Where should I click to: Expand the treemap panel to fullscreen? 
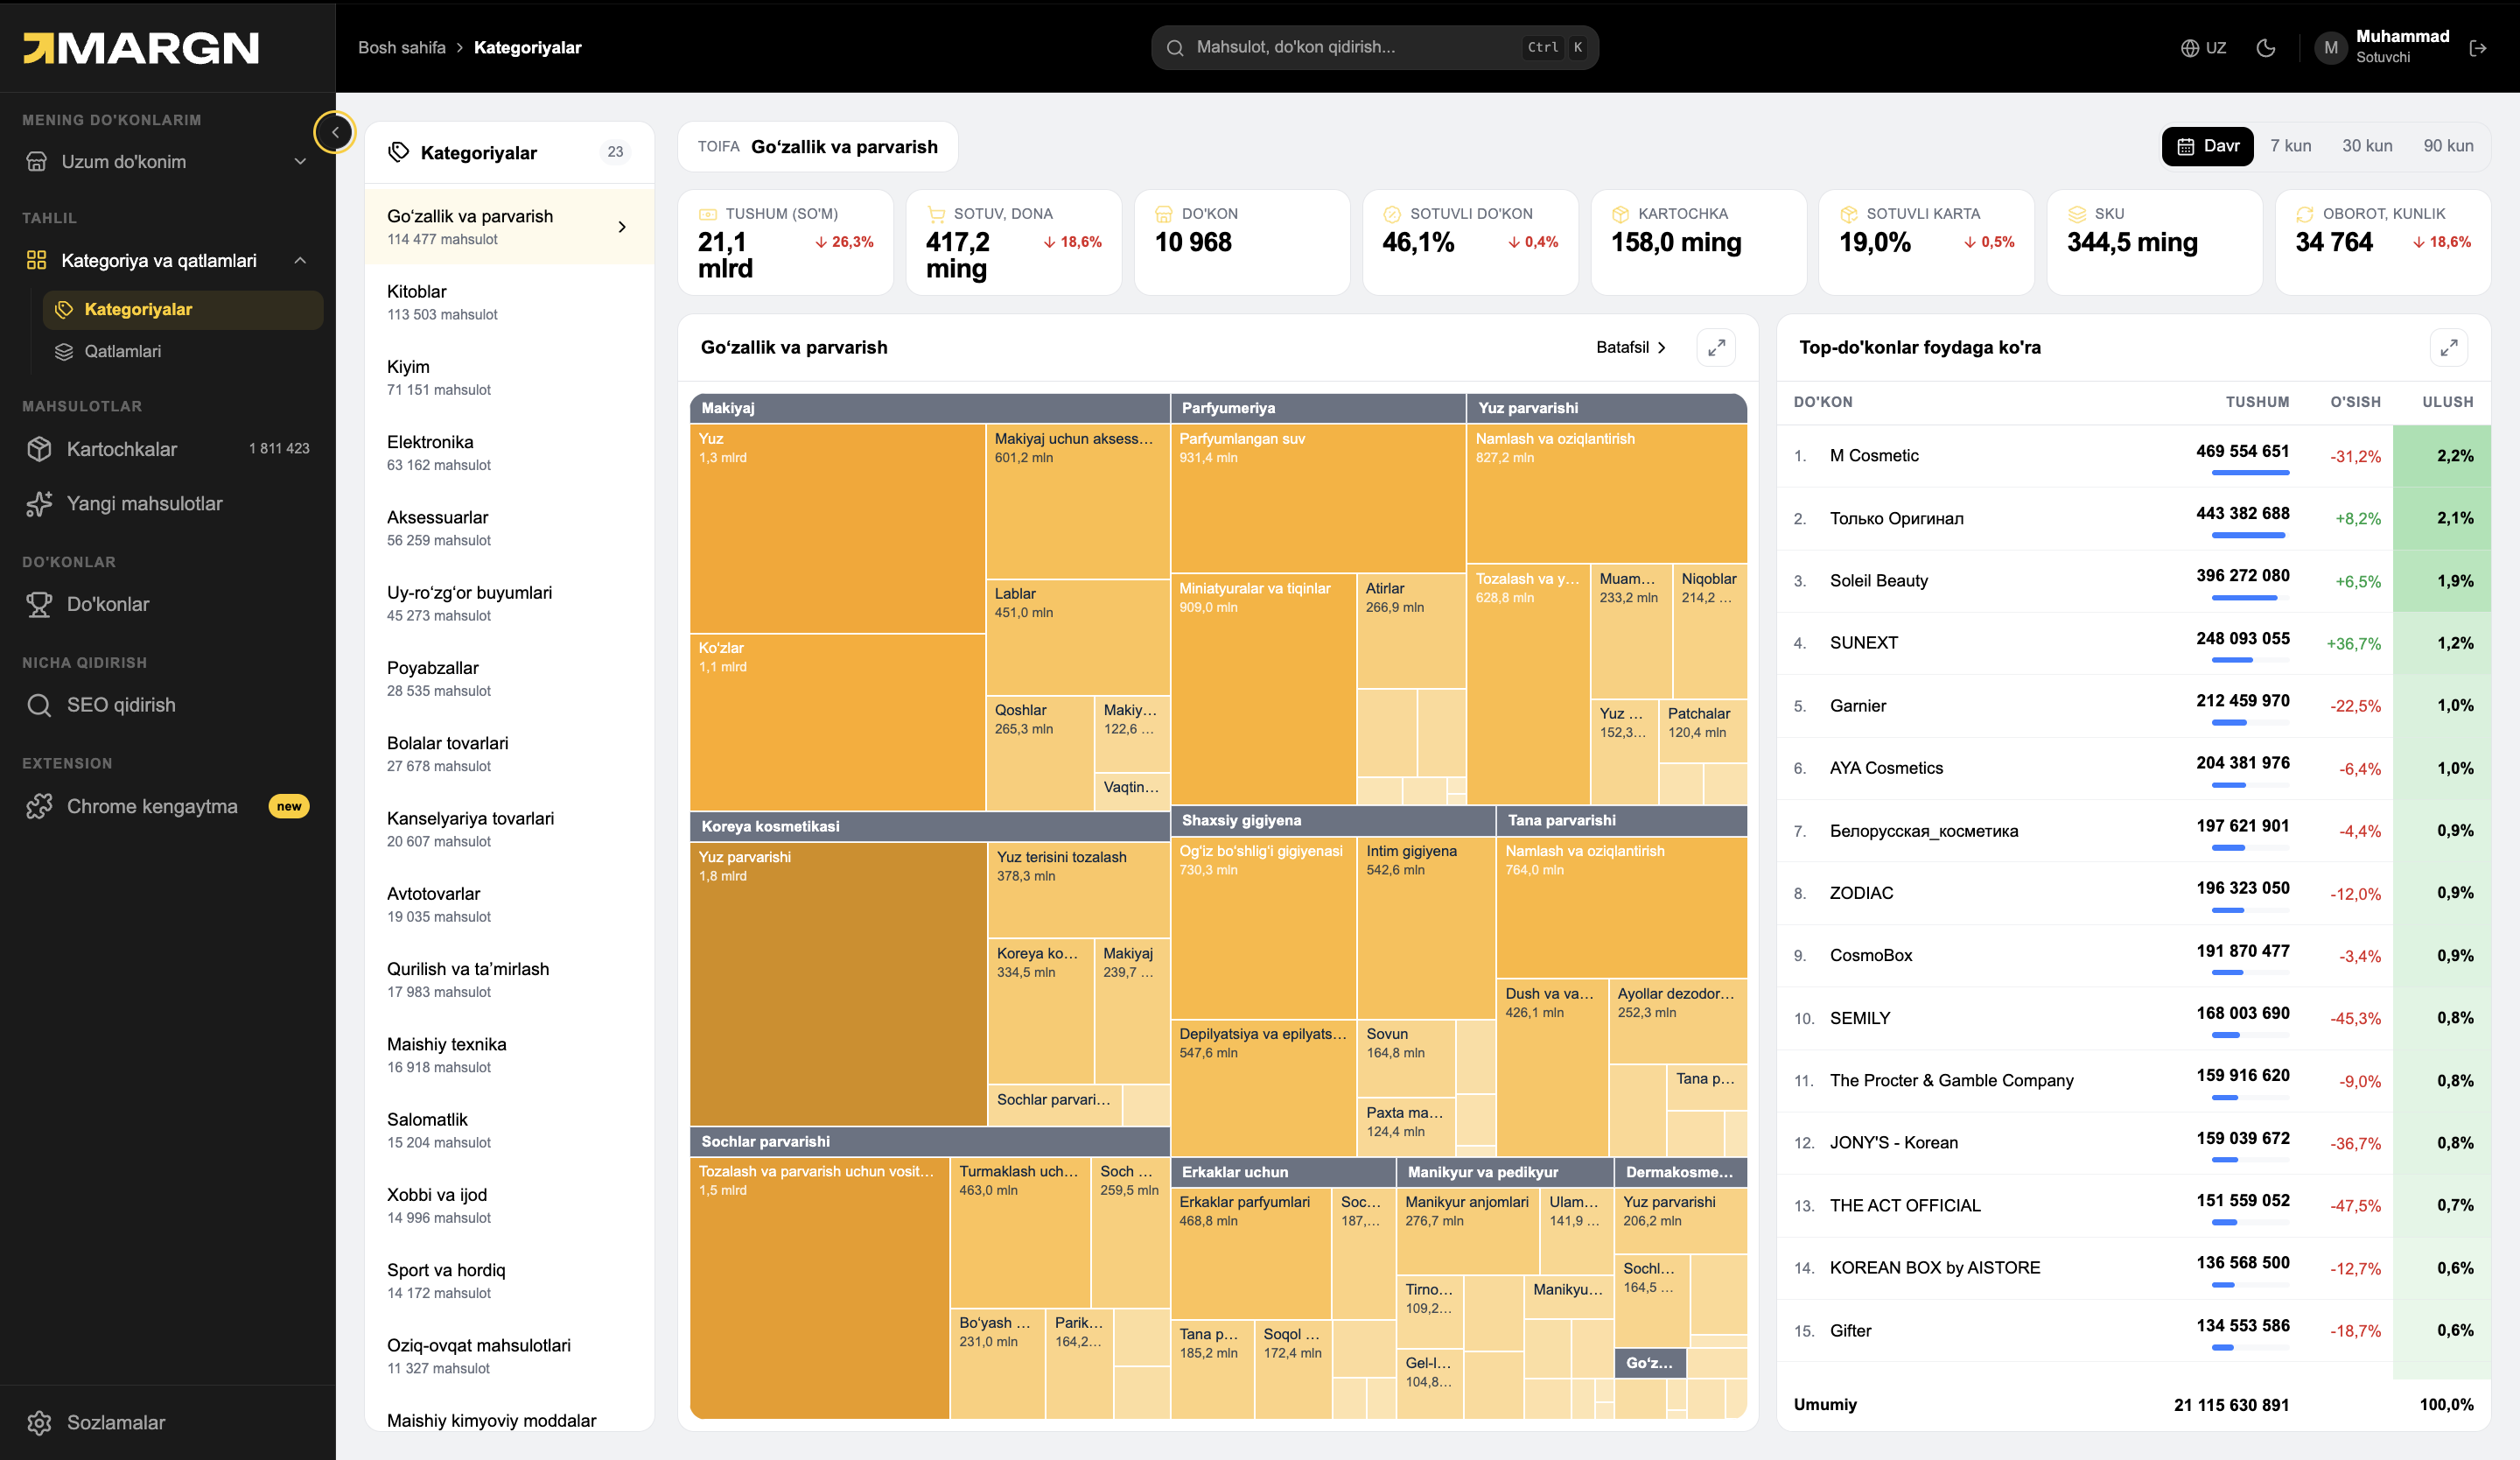[1716, 347]
